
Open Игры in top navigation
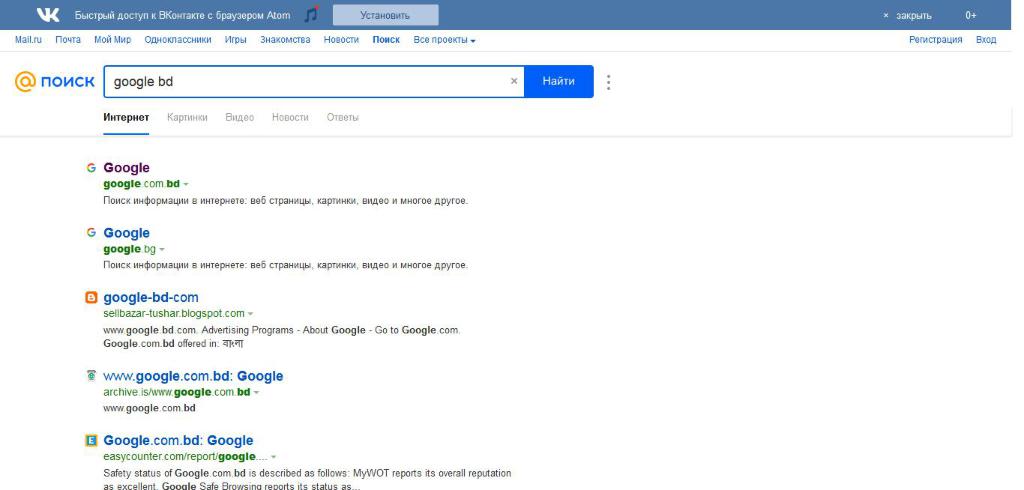[x=235, y=40]
